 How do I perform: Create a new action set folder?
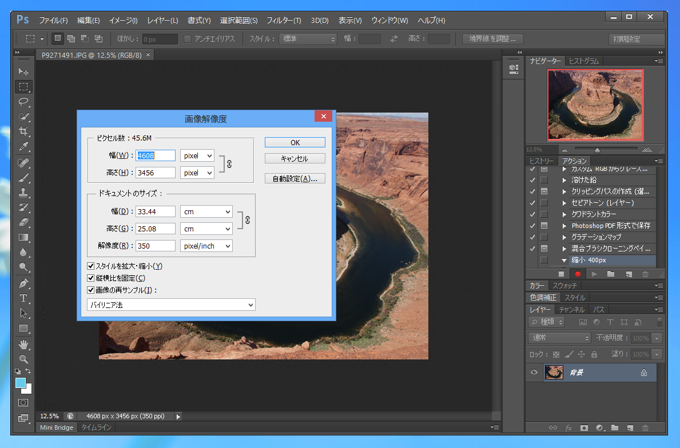pyautogui.click(x=611, y=274)
